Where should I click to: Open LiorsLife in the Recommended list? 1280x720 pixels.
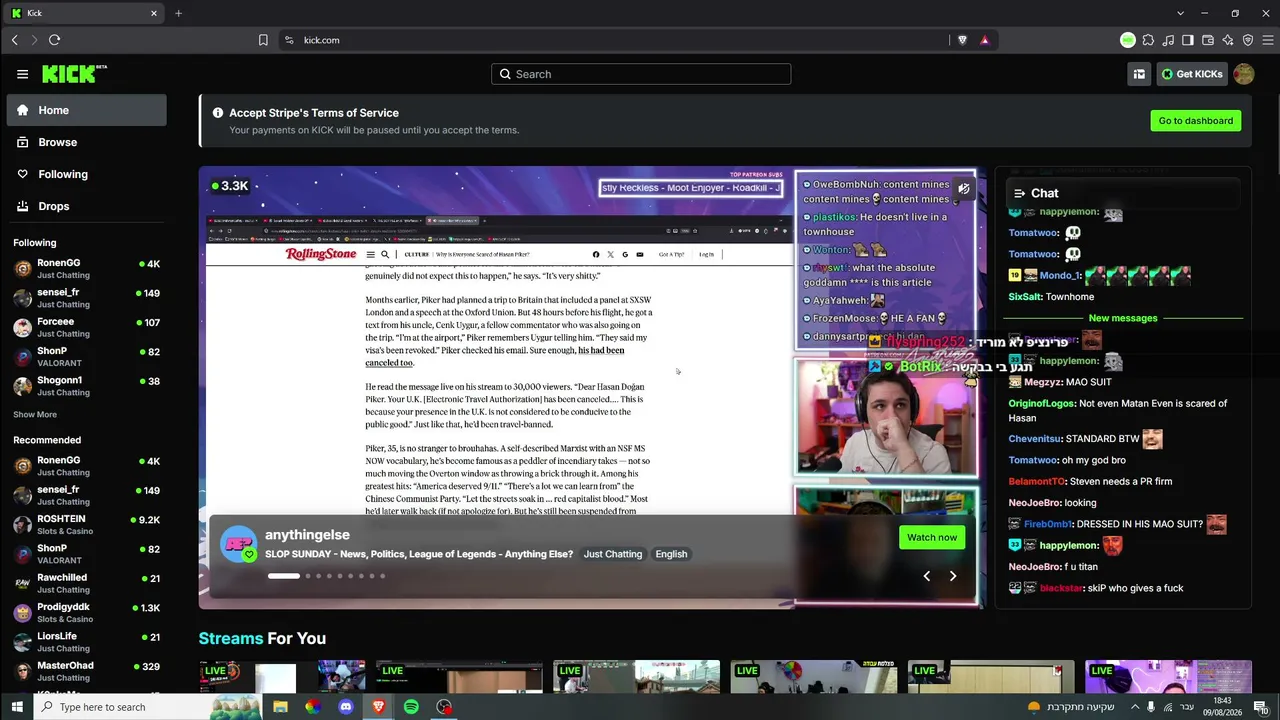coord(87,641)
